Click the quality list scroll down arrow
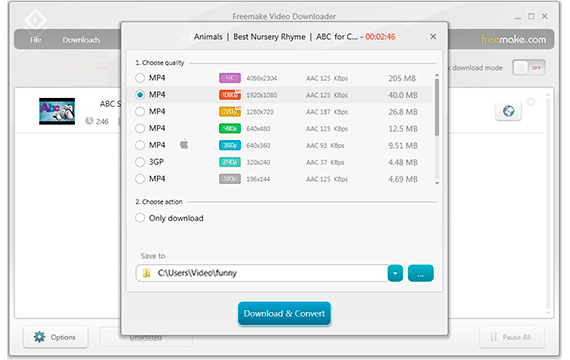The height and width of the screenshot is (360, 570). (x=437, y=183)
